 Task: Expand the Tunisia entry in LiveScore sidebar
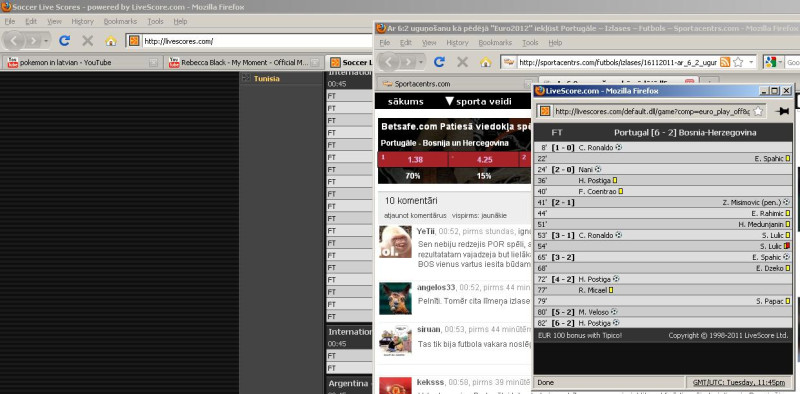(246, 78)
